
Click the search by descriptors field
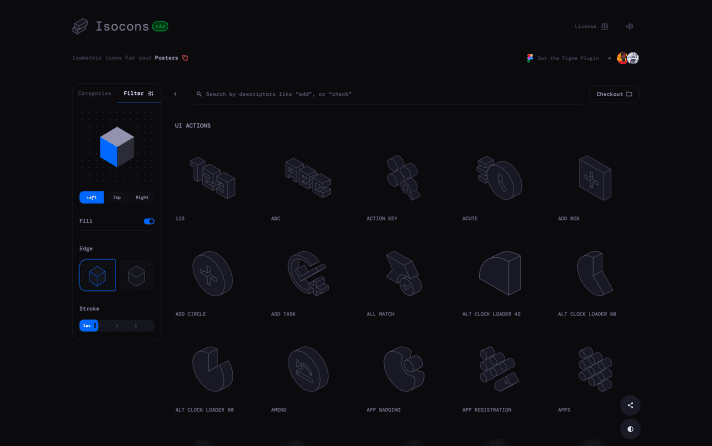[x=387, y=94]
